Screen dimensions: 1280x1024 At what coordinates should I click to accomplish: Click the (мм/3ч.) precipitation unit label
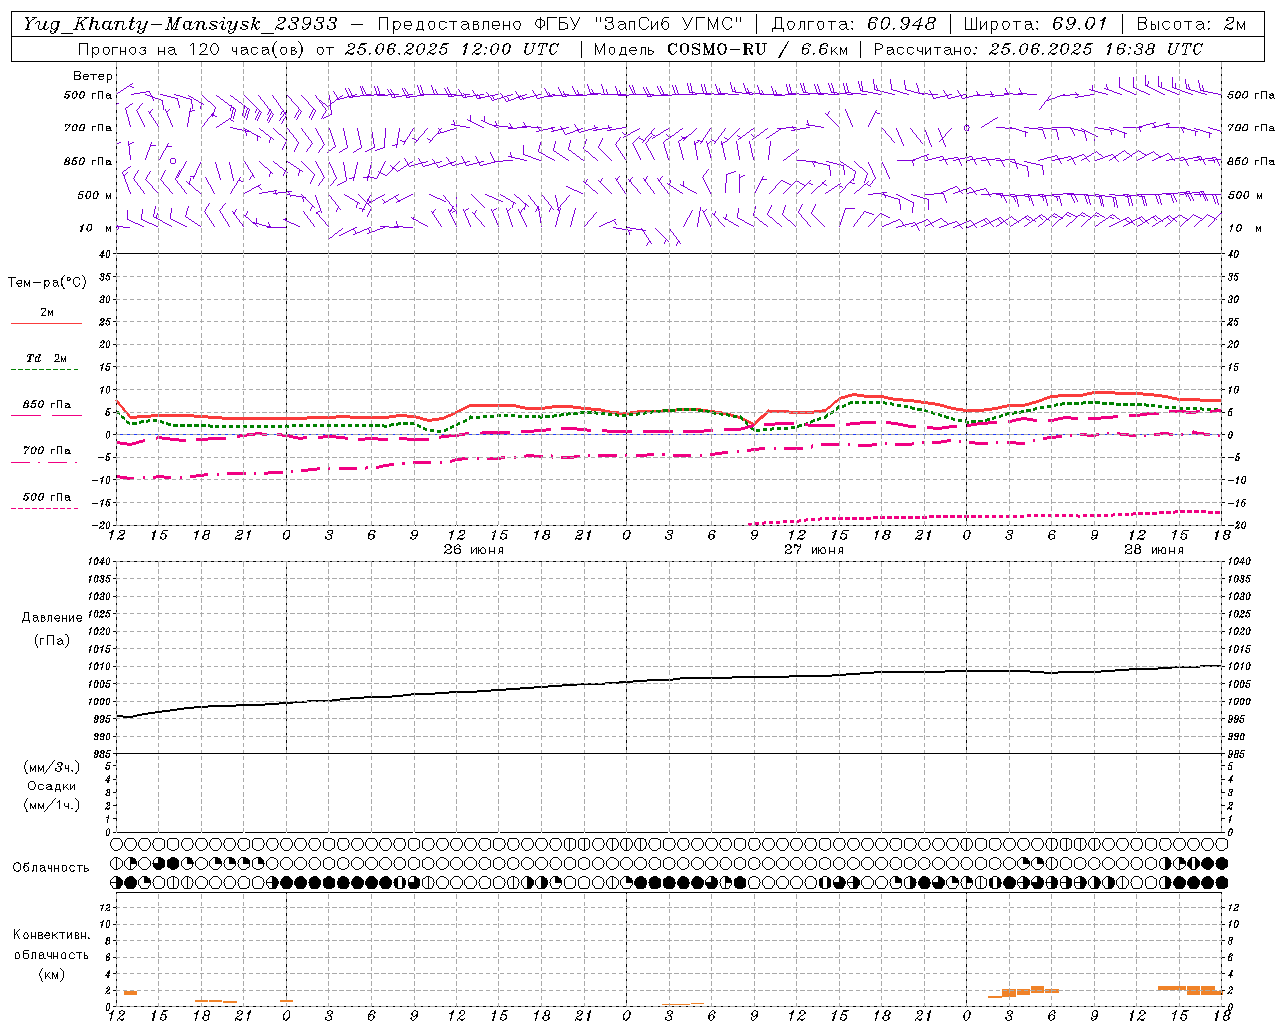pyautogui.click(x=52, y=768)
